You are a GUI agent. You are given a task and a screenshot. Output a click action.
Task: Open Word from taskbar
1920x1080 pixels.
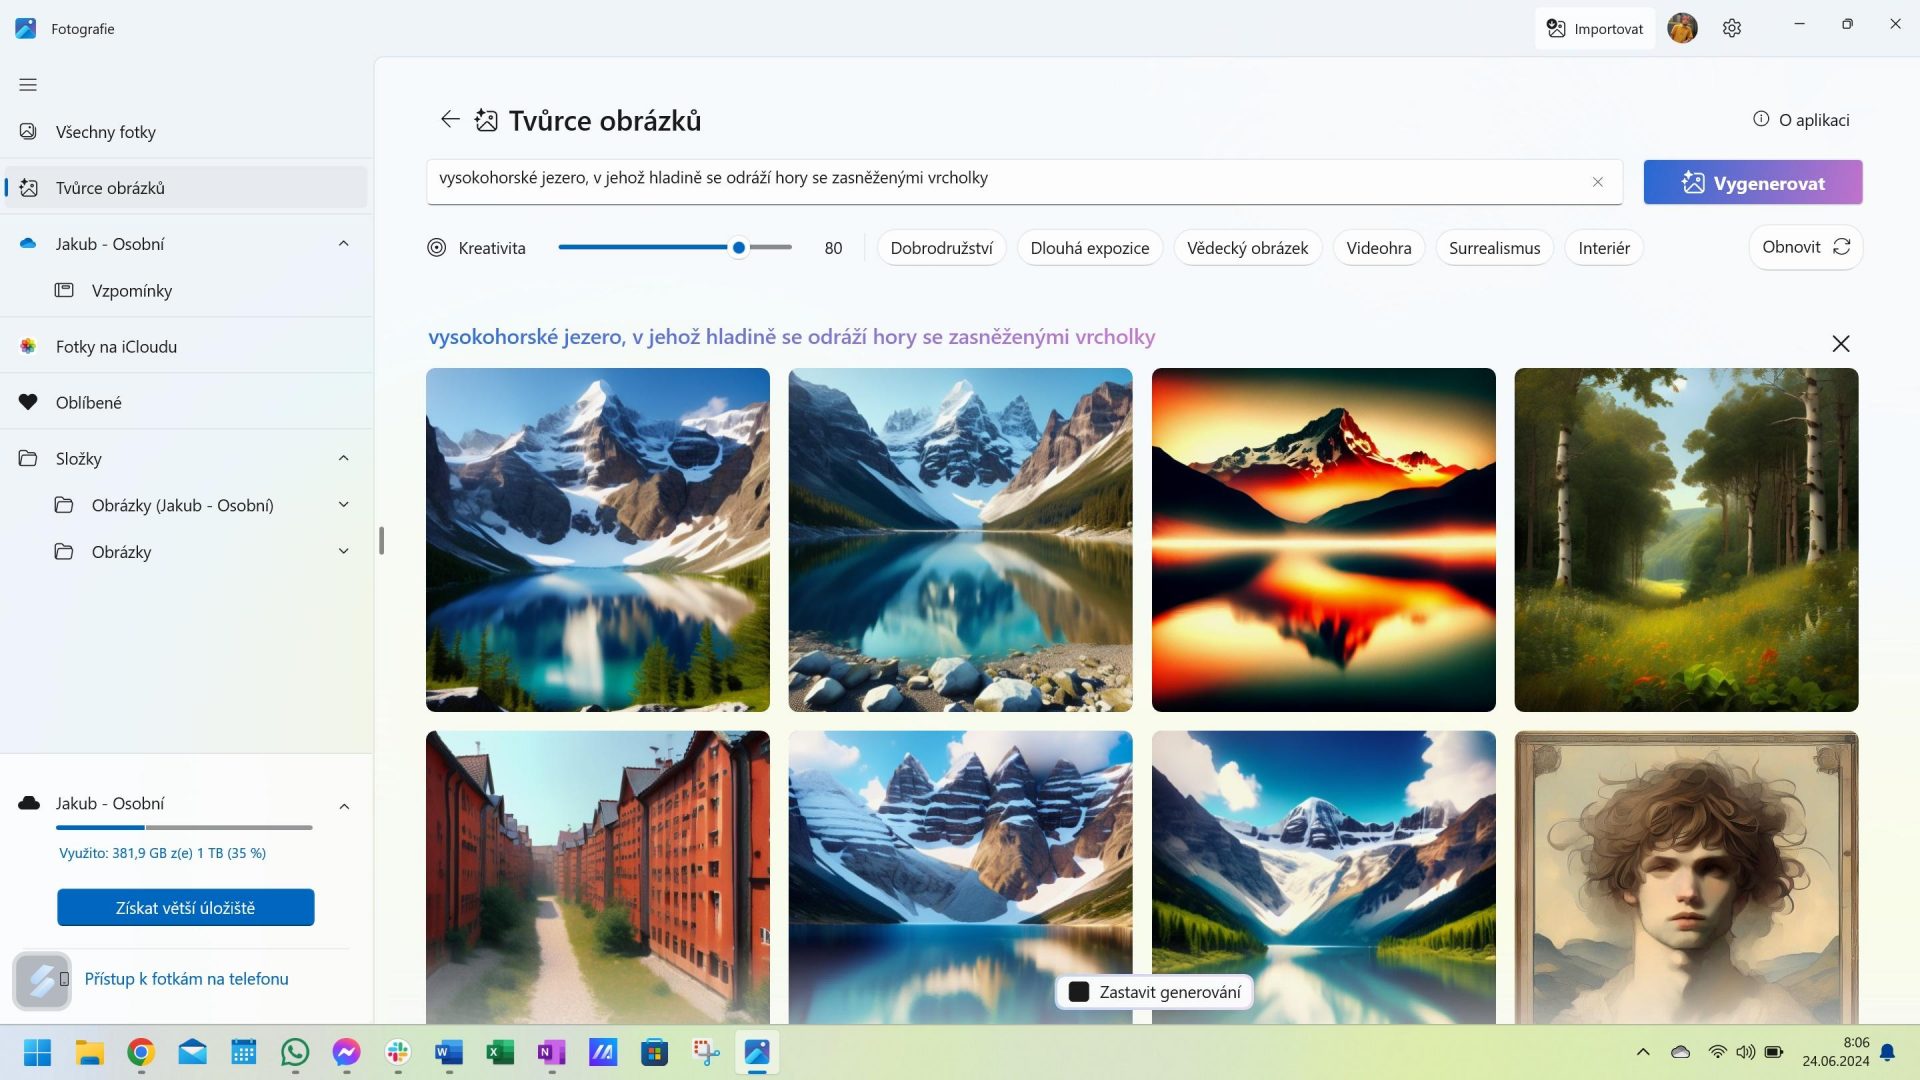pos(449,1052)
